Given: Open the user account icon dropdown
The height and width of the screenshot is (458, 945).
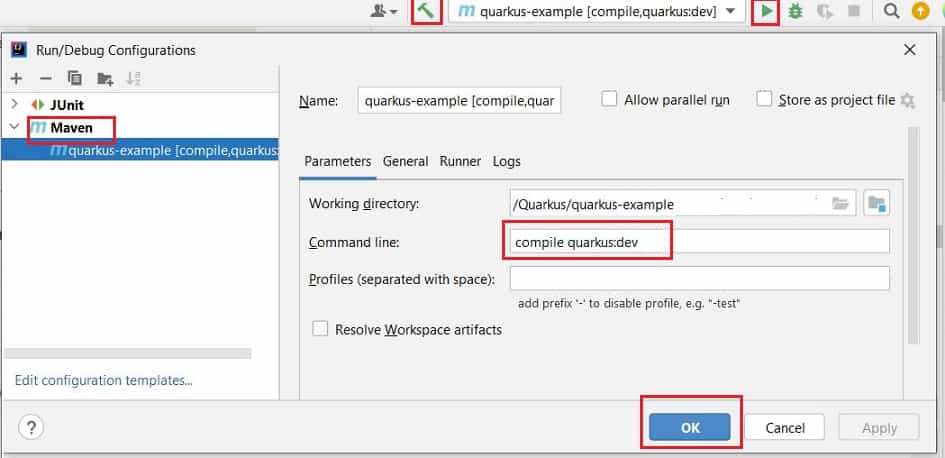Looking at the screenshot, I should click(x=384, y=11).
